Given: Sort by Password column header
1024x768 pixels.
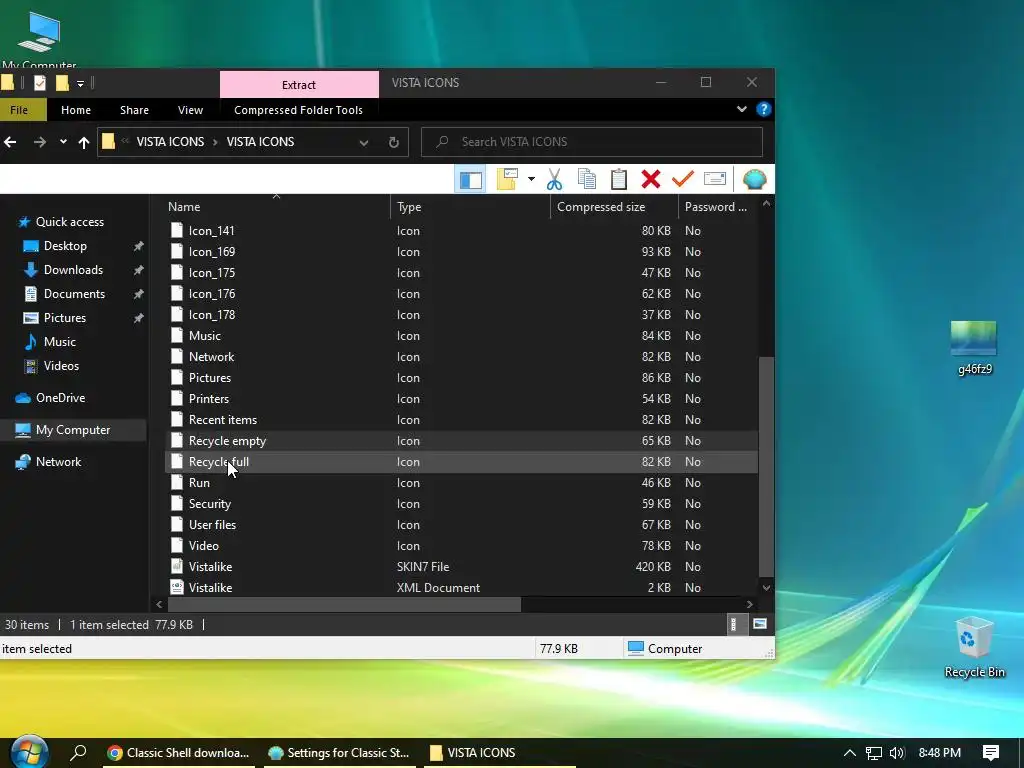Looking at the screenshot, I should tap(717, 206).
